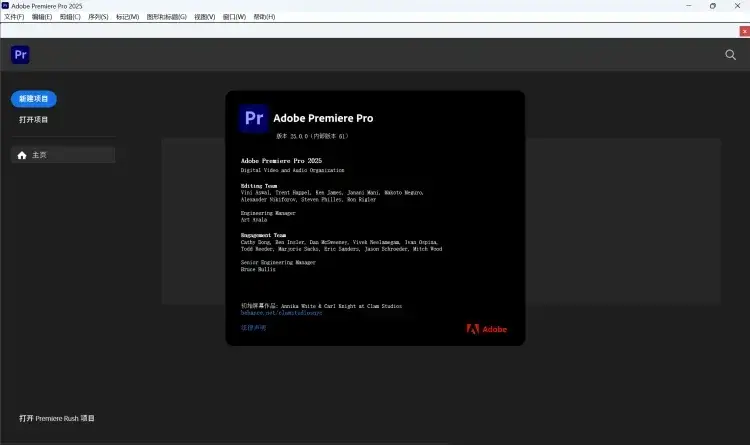Click 打开项目 in the sidebar
The image size is (750, 445).
tap(33, 120)
